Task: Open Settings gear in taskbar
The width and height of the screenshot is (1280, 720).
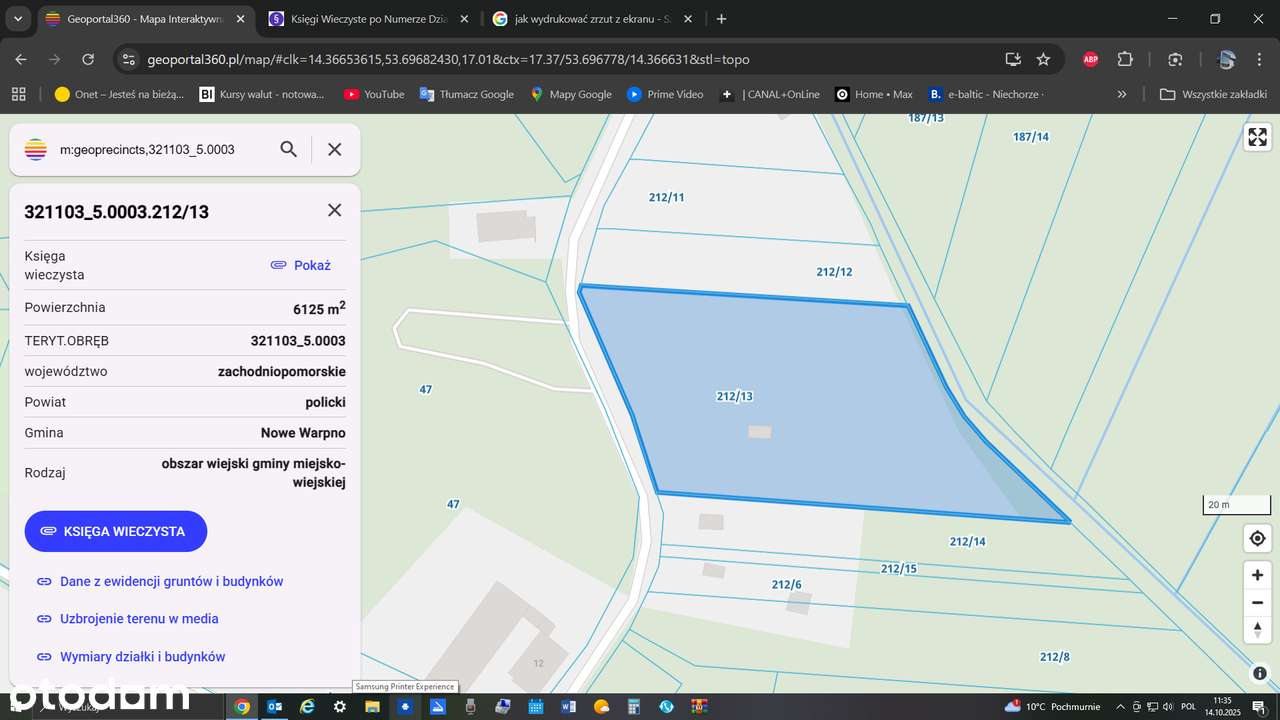Action: 340,706
